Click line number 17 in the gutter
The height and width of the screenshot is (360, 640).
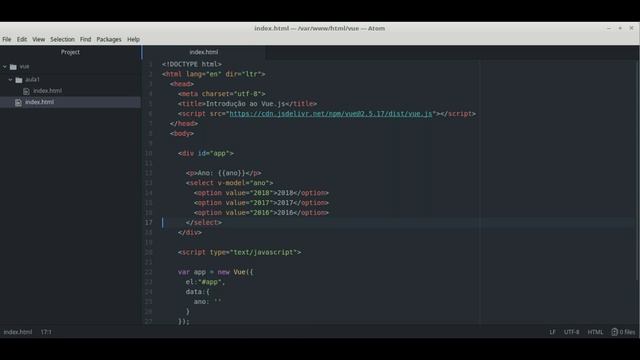pyautogui.click(x=149, y=222)
